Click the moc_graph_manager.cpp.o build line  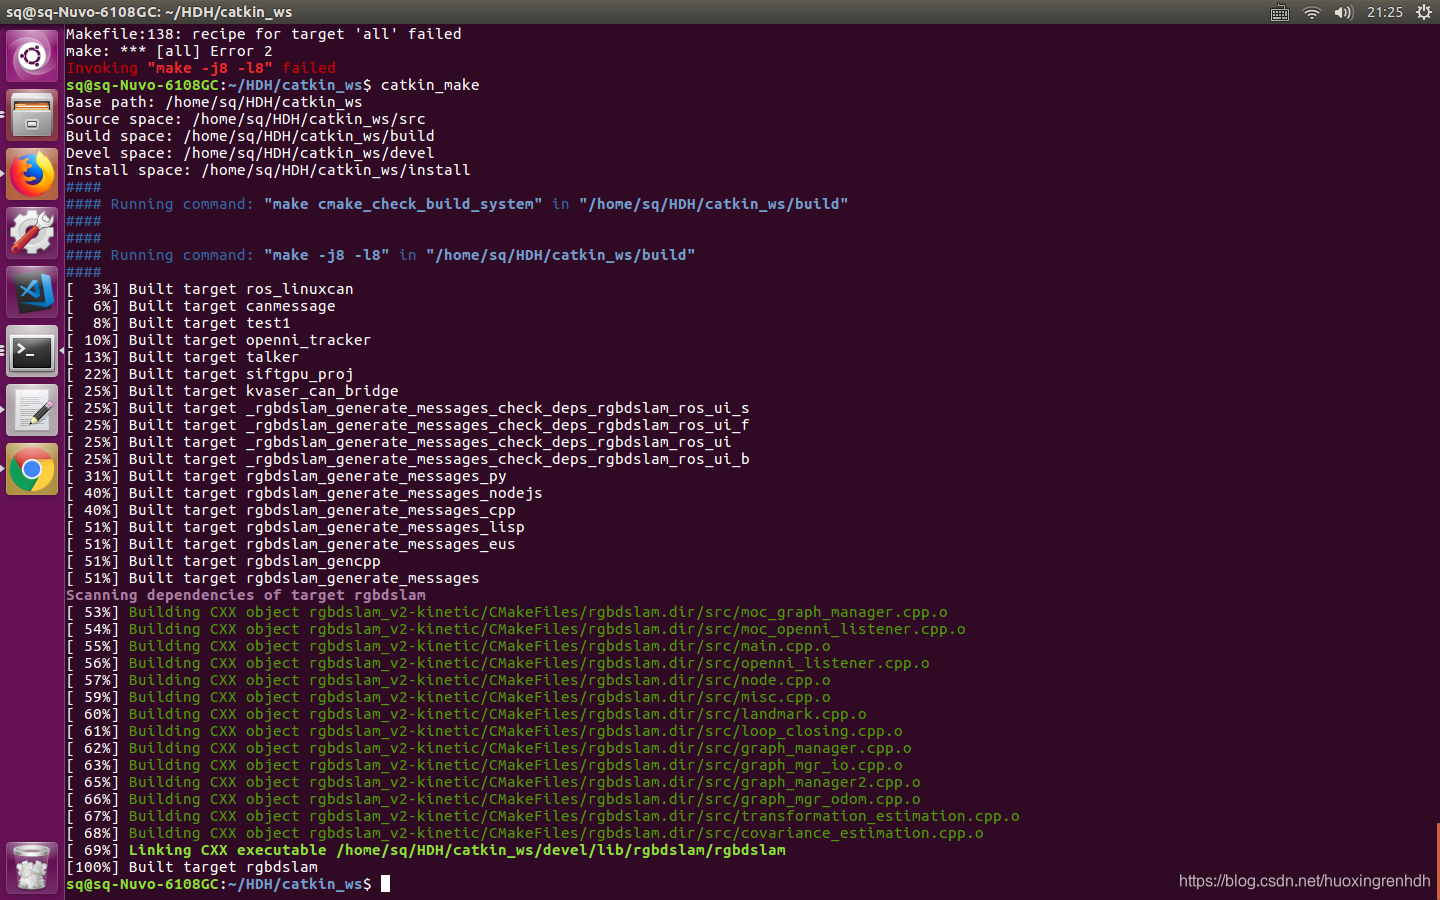point(507,612)
